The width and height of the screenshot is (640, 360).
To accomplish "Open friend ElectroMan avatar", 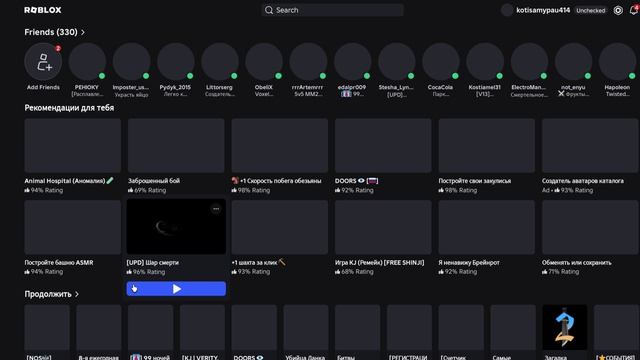I will pyautogui.click(x=529, y=62).
